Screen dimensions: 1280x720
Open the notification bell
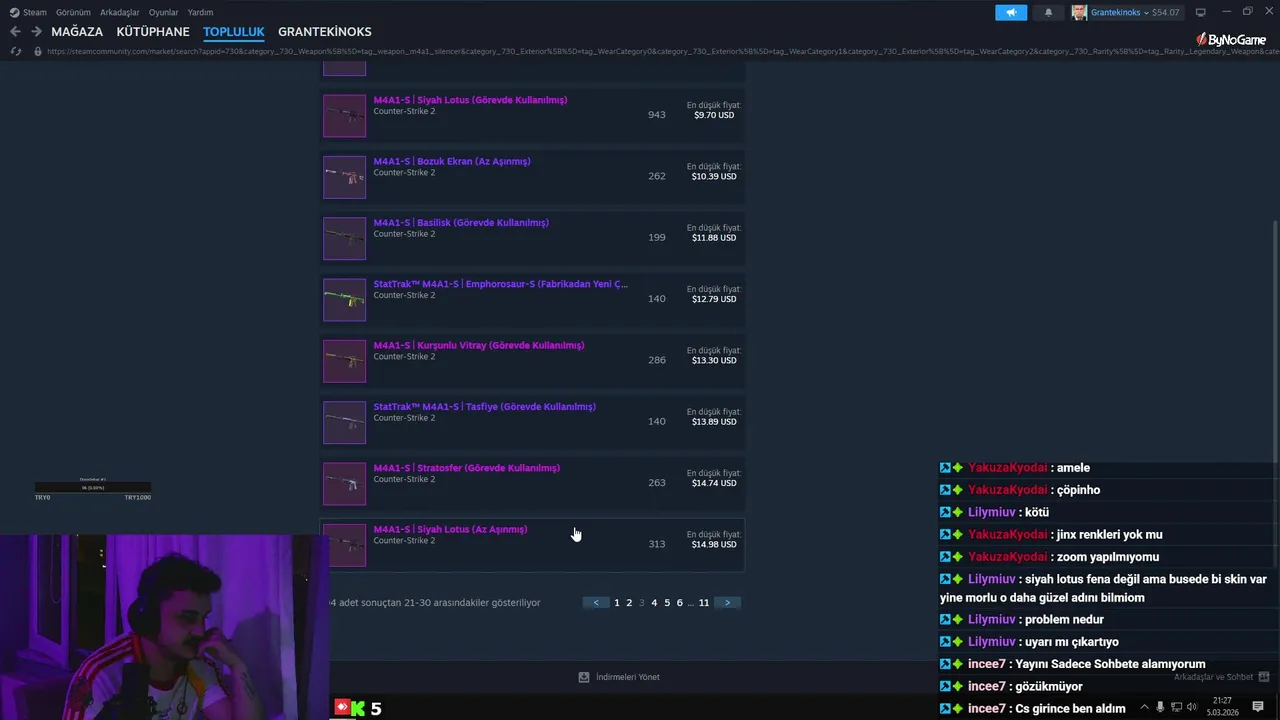point(1048,13)
